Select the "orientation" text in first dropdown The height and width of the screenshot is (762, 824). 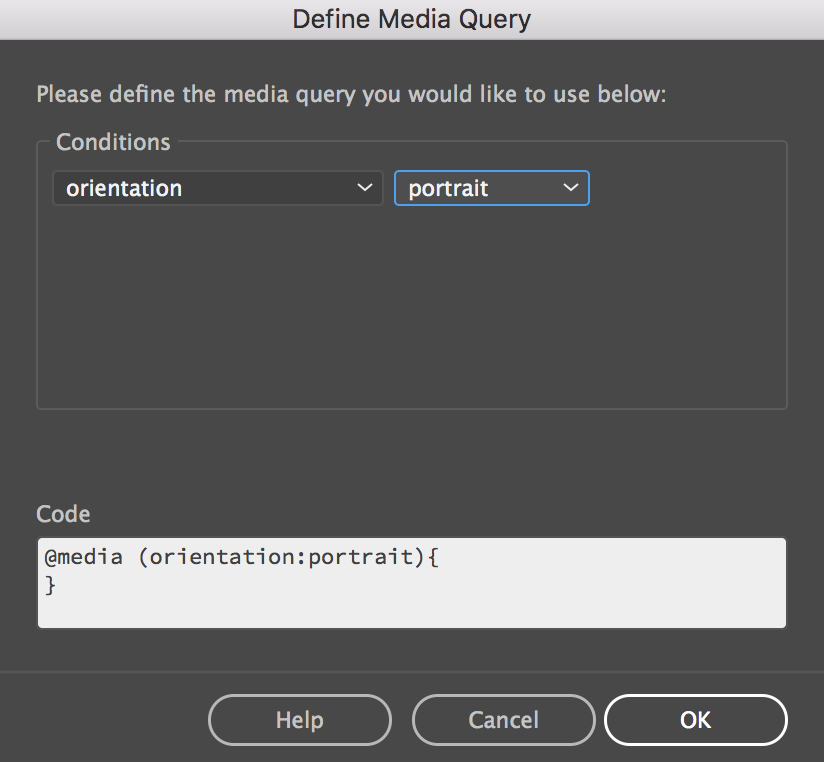tap(124, 188)
